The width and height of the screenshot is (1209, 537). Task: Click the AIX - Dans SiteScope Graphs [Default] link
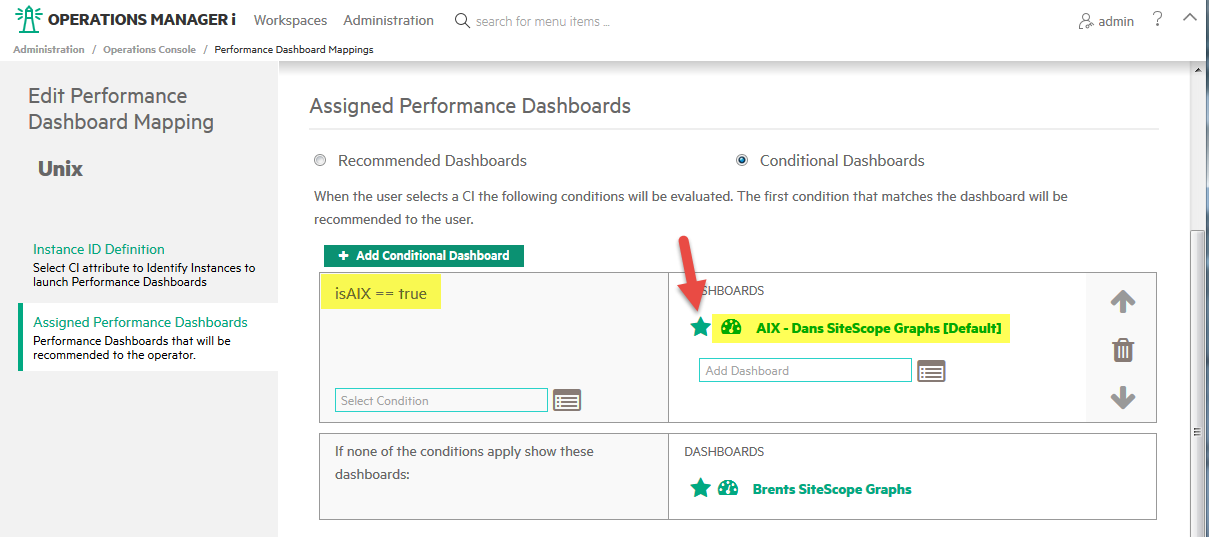(x=878, y=328)
